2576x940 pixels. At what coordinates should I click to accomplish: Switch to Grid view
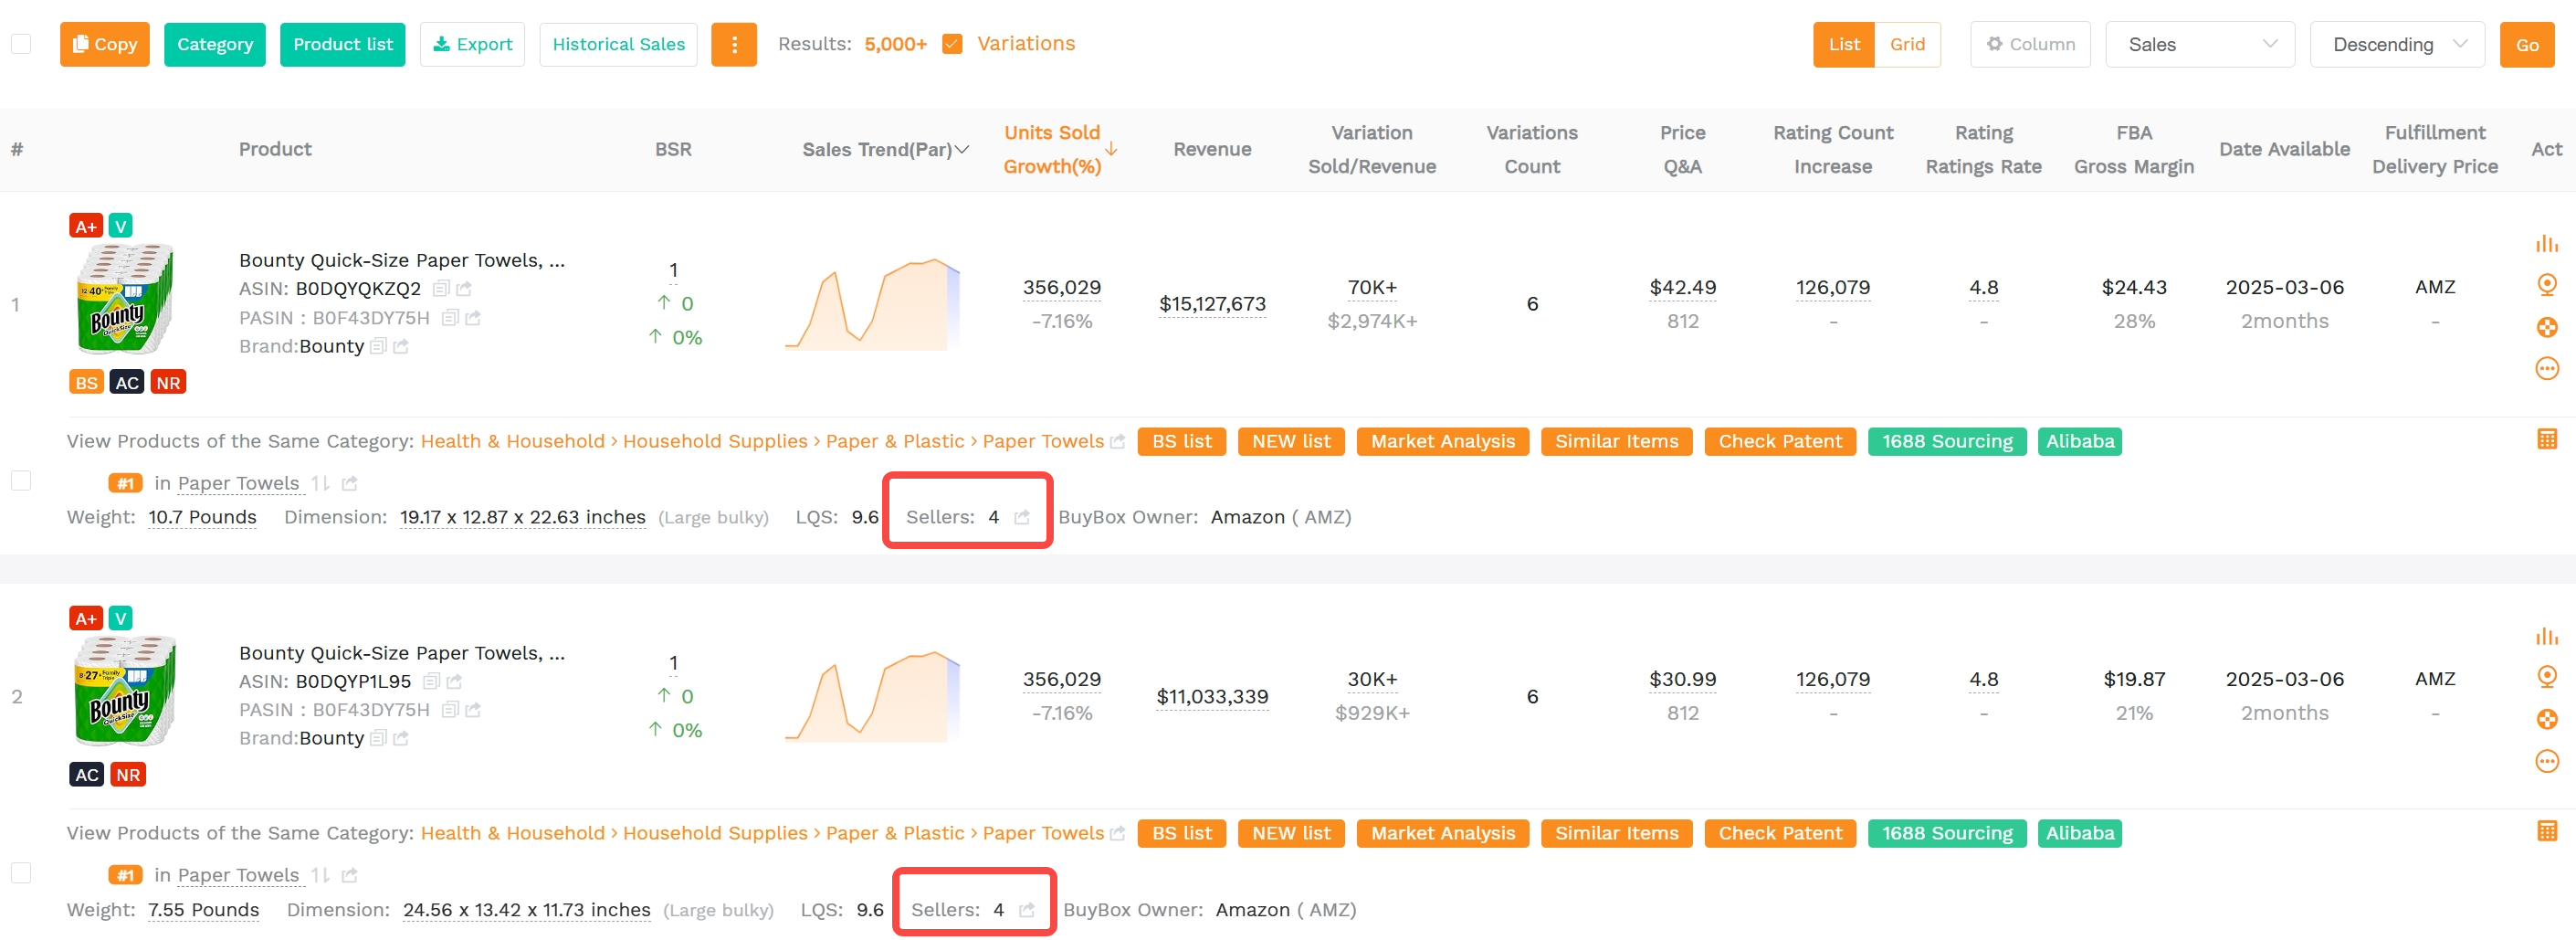[1907, 44]
